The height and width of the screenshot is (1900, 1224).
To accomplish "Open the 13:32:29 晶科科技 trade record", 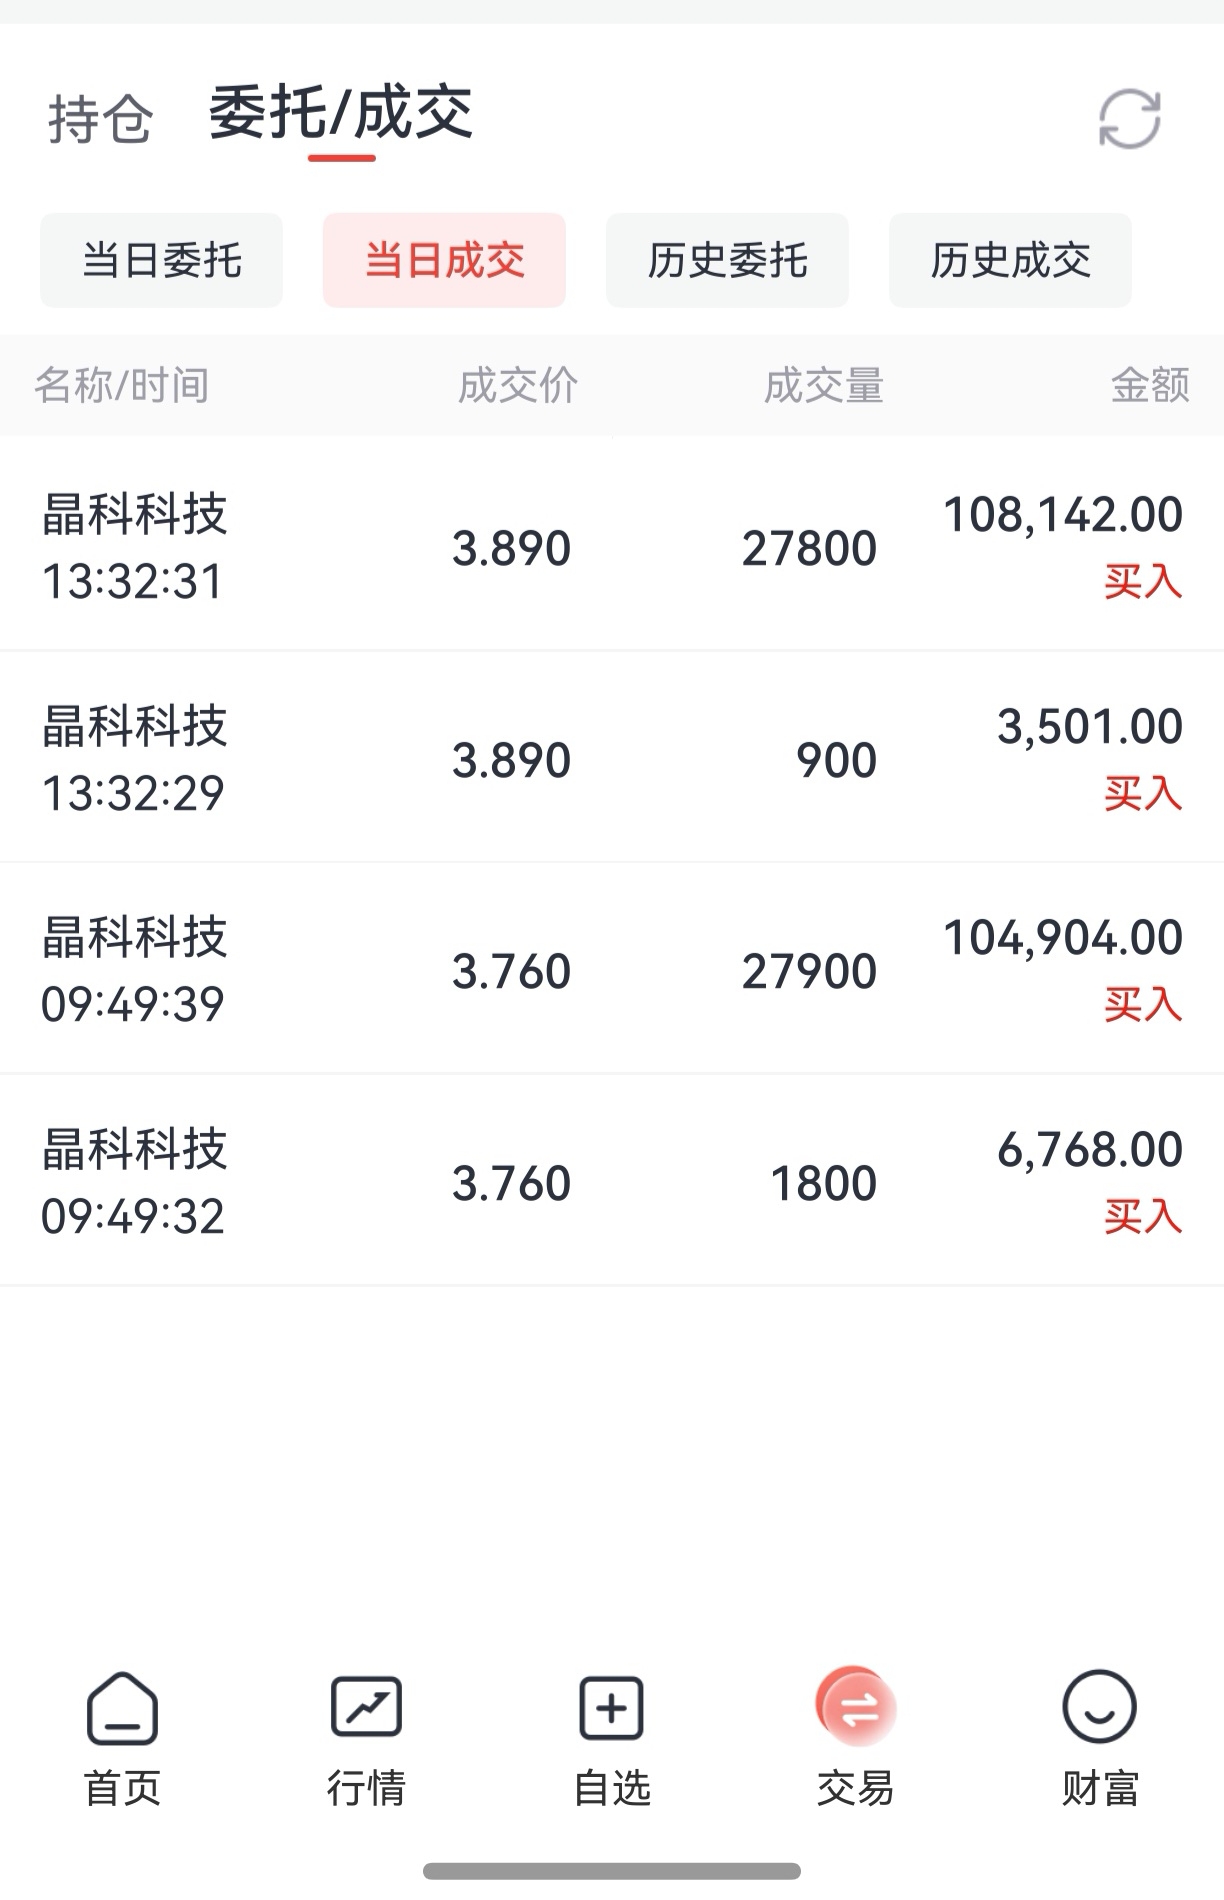I will click(612, 757).
